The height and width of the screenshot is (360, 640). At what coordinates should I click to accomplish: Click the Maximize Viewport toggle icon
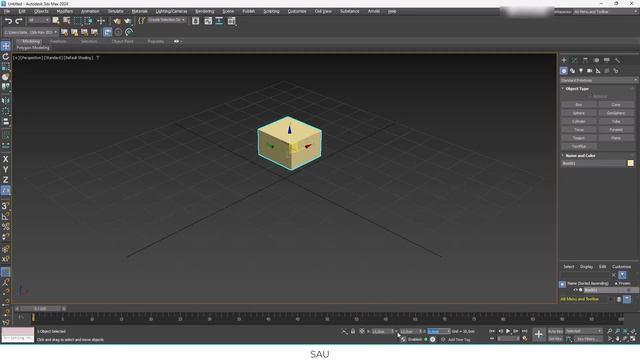click(633, 339)
